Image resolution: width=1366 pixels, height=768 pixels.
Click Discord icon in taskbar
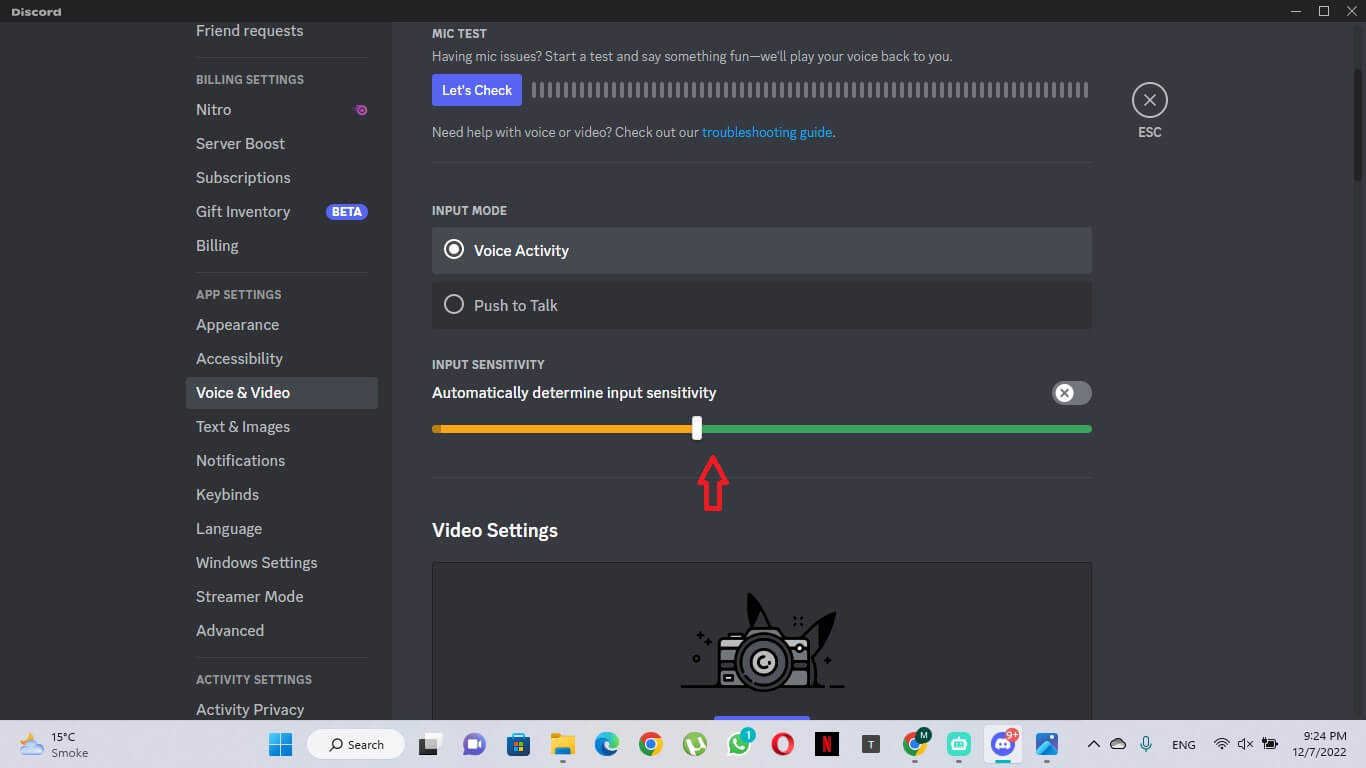tap(1003, 744)
